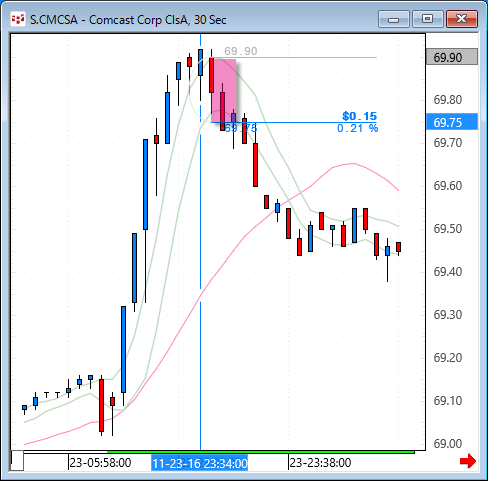Click the green session bar above time axis
488x481 pixels.
(x=261, y=452)
